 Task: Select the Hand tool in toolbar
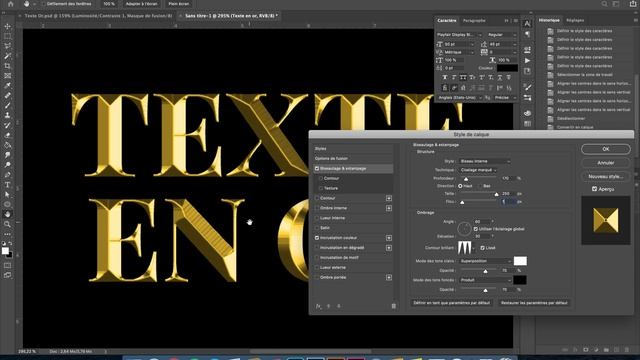point(7,214)
